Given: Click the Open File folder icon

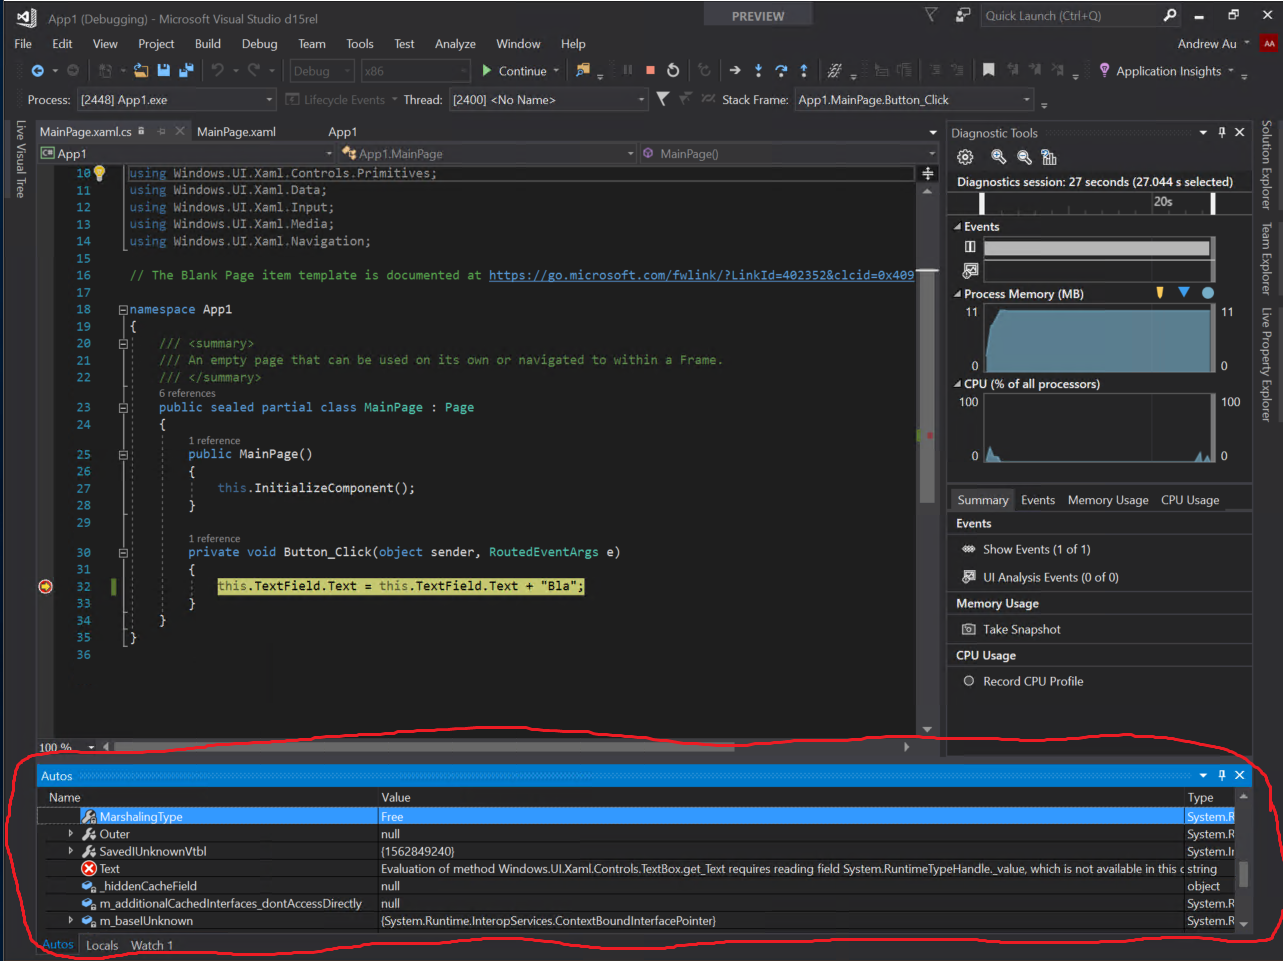Looking at the screenshot, I should [x=141, y=71].
